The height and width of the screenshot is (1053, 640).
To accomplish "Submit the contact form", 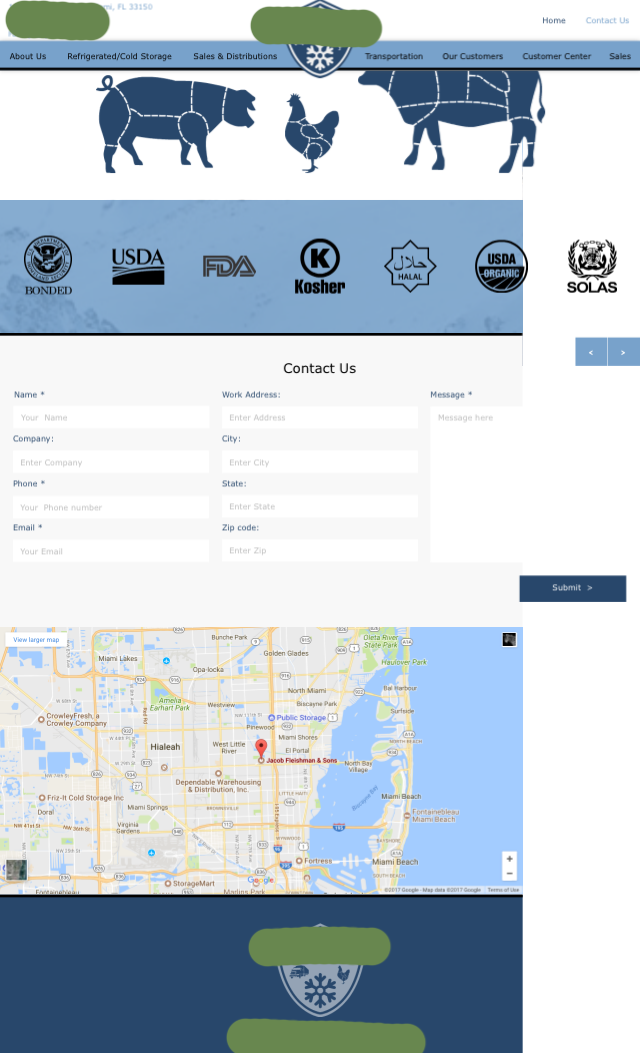I will click(573, 588).
